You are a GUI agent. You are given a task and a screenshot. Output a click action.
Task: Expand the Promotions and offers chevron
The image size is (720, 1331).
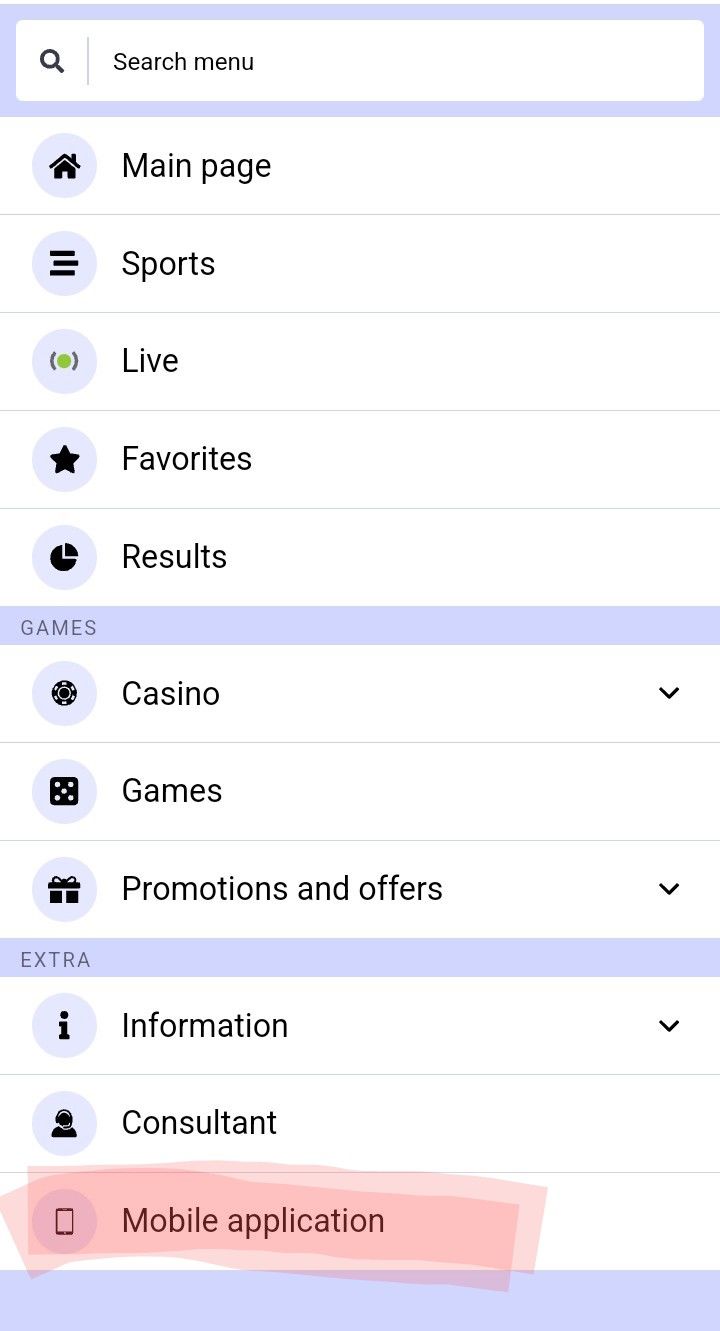click(669, 889)
